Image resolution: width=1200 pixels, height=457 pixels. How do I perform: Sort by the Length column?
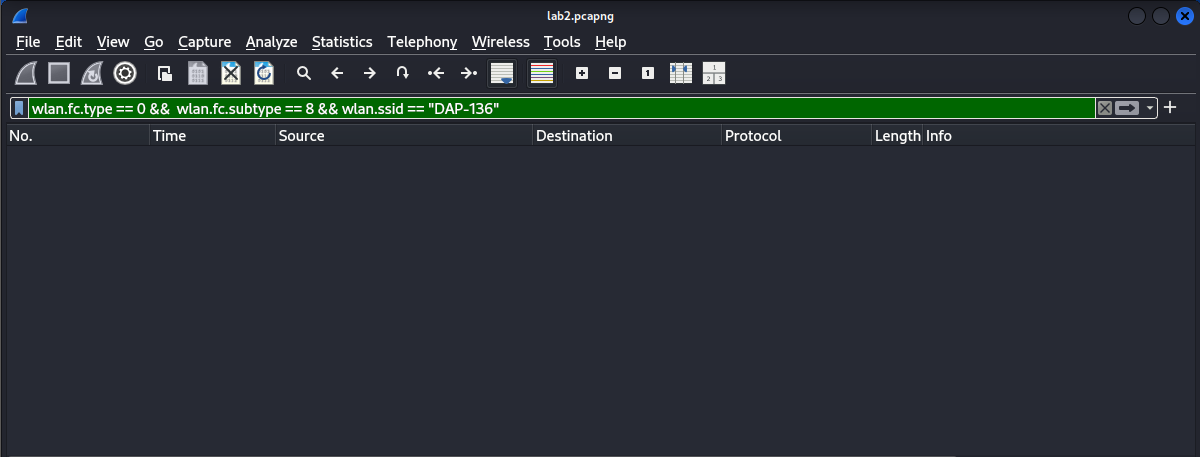(898, 136)
